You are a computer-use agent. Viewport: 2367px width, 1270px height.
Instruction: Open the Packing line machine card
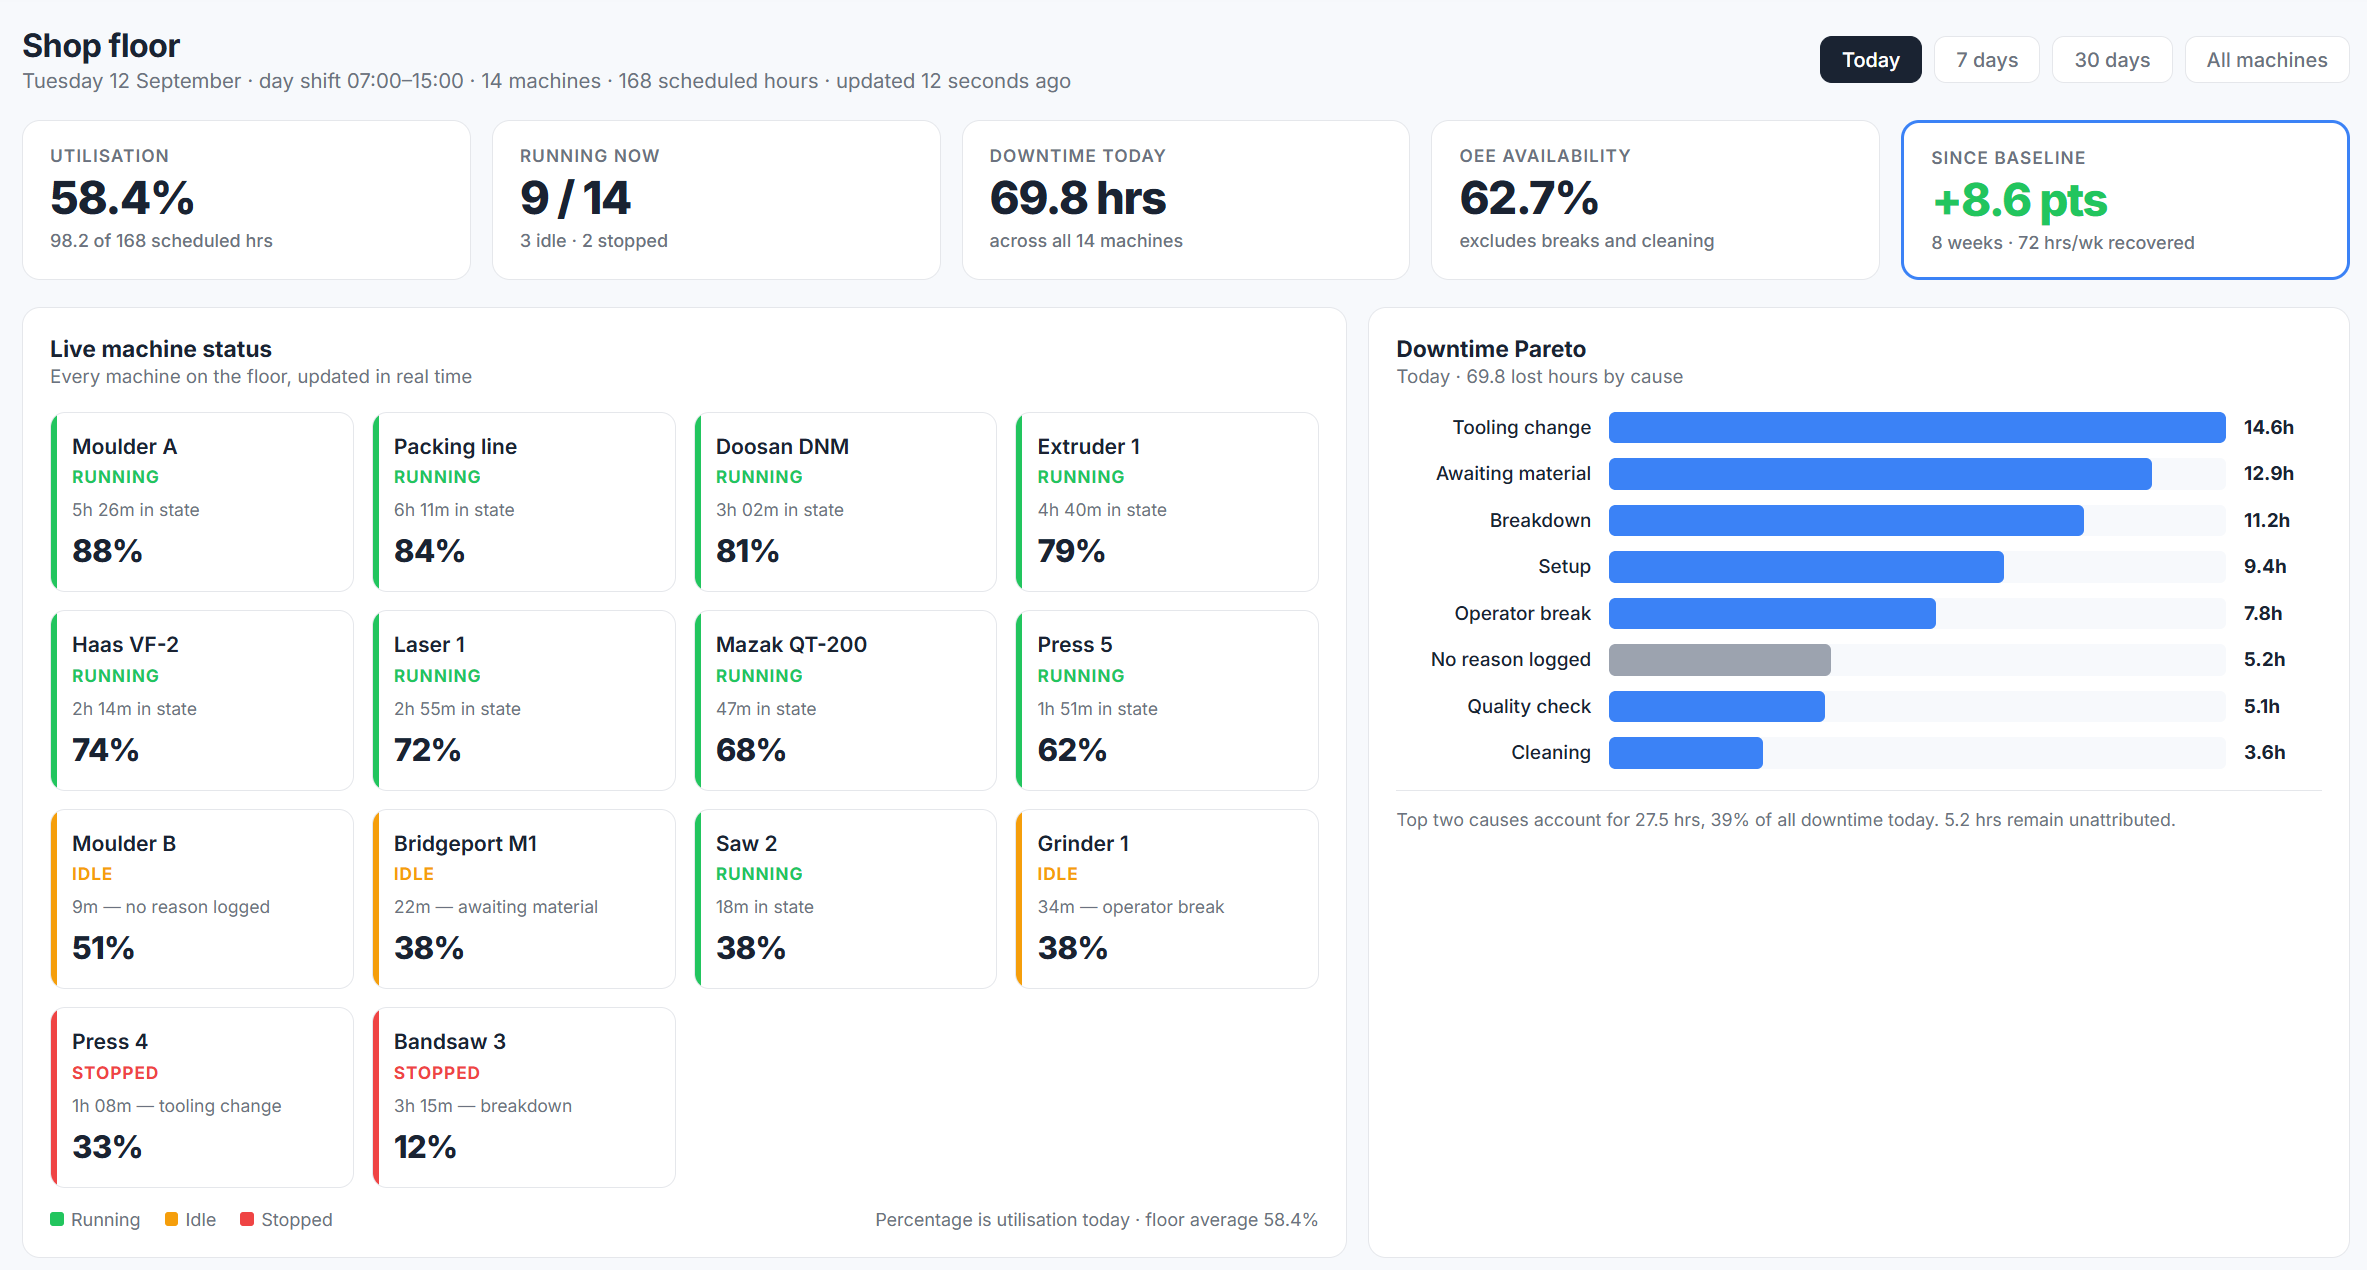click(524, 502)
